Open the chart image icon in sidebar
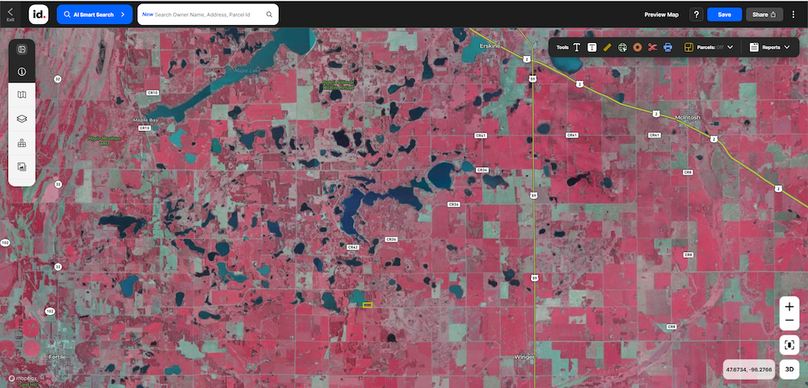The width and height of the screenshot is (808, 388). tap(22, 166)
